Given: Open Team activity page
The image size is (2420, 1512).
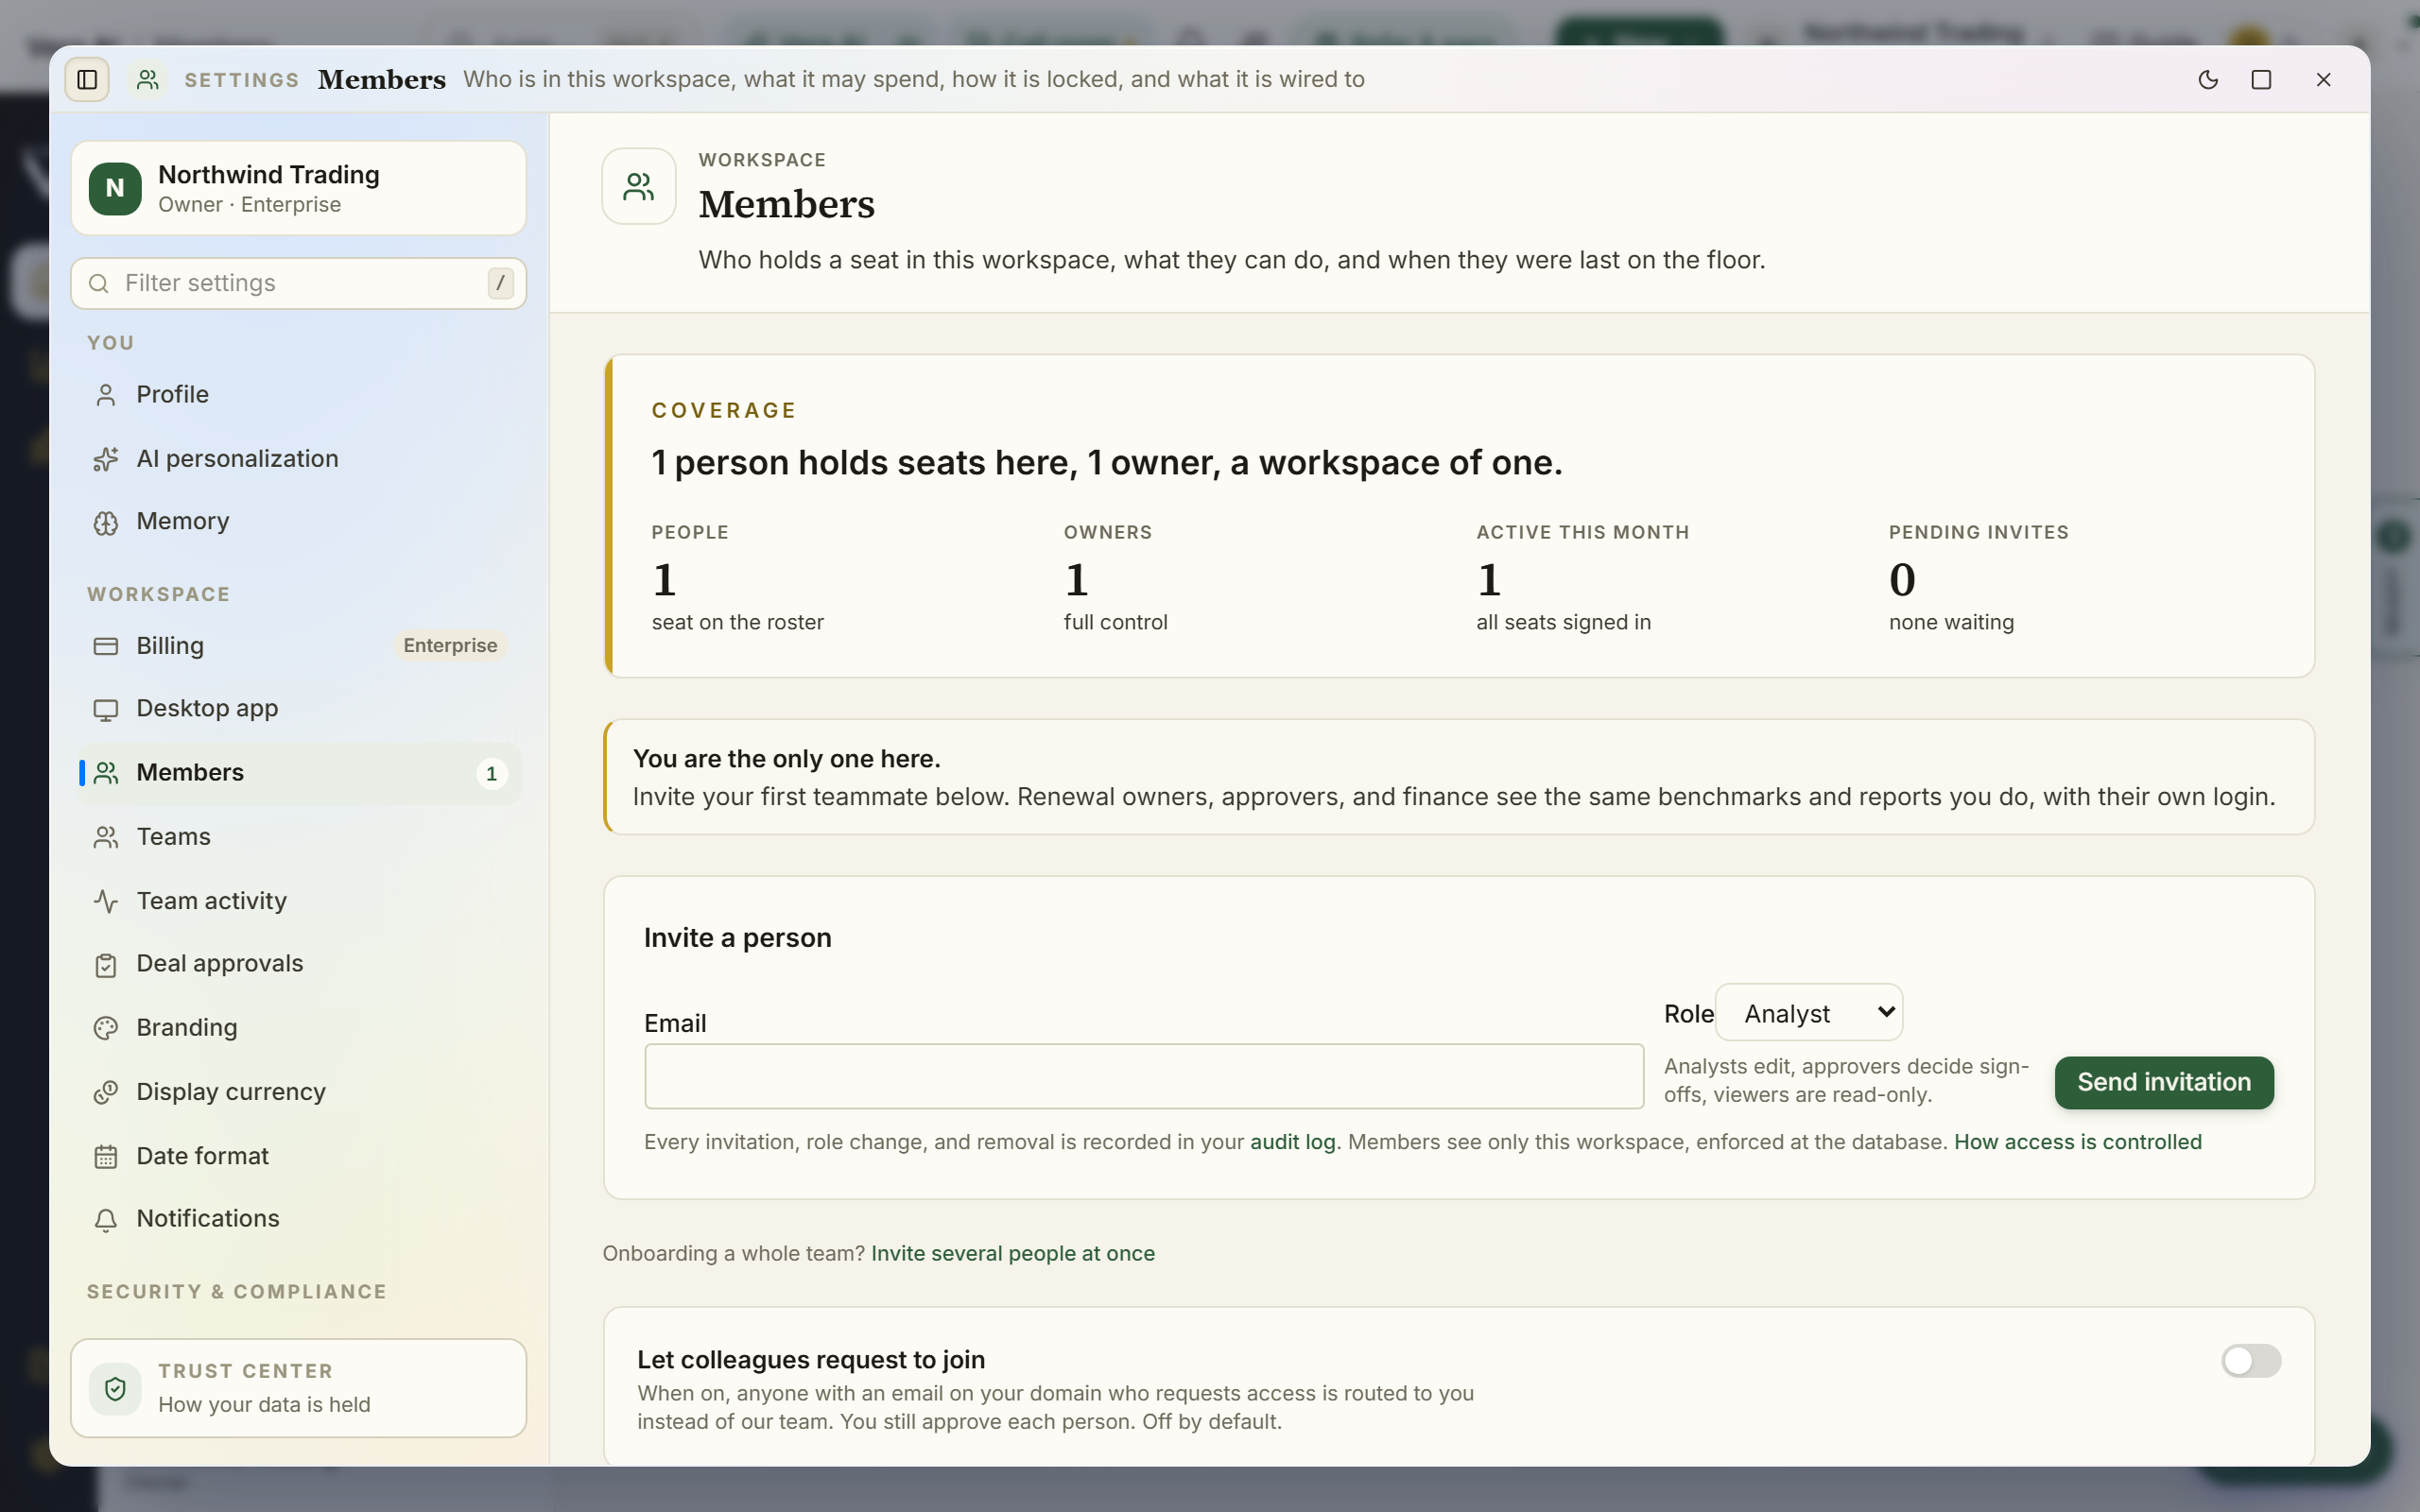Looking at the screenshot, I should point(300,901).
